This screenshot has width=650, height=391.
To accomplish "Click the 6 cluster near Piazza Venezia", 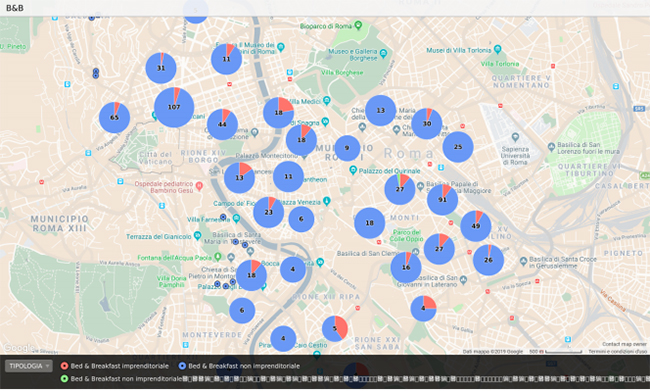I will [x=301, y=219].
